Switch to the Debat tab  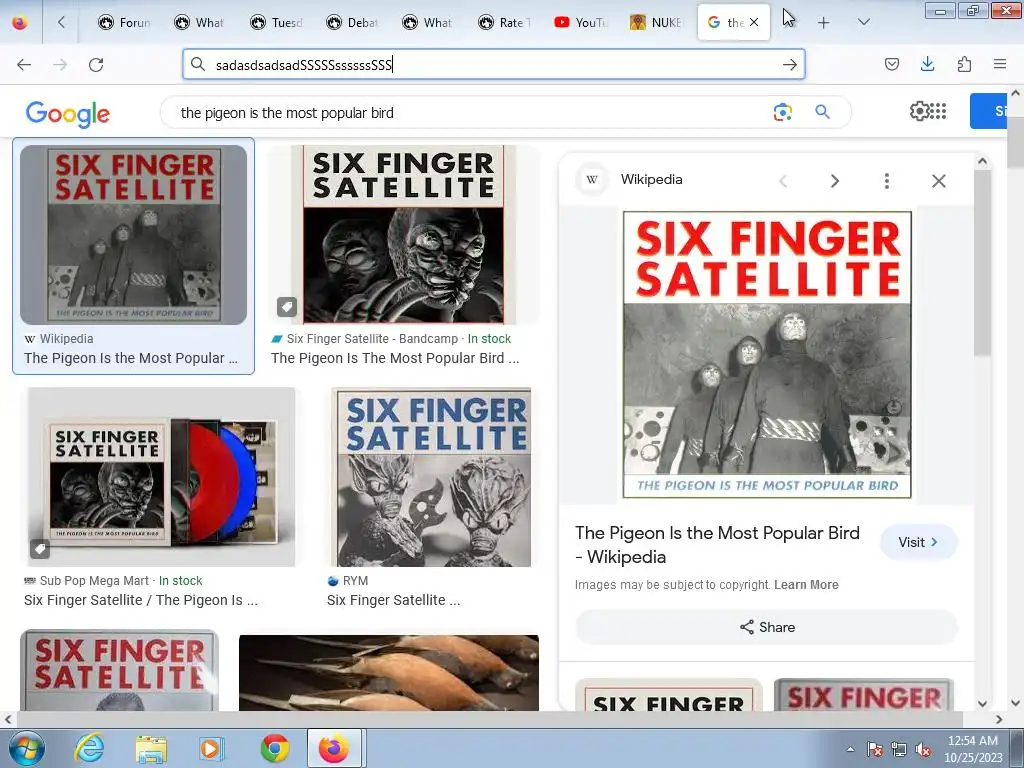353,22
